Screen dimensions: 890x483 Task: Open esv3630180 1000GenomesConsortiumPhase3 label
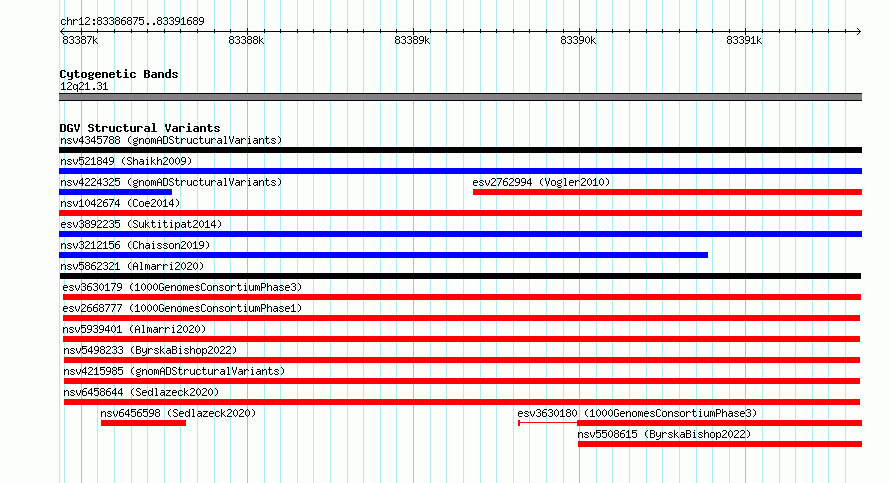(x=637, y=413)
